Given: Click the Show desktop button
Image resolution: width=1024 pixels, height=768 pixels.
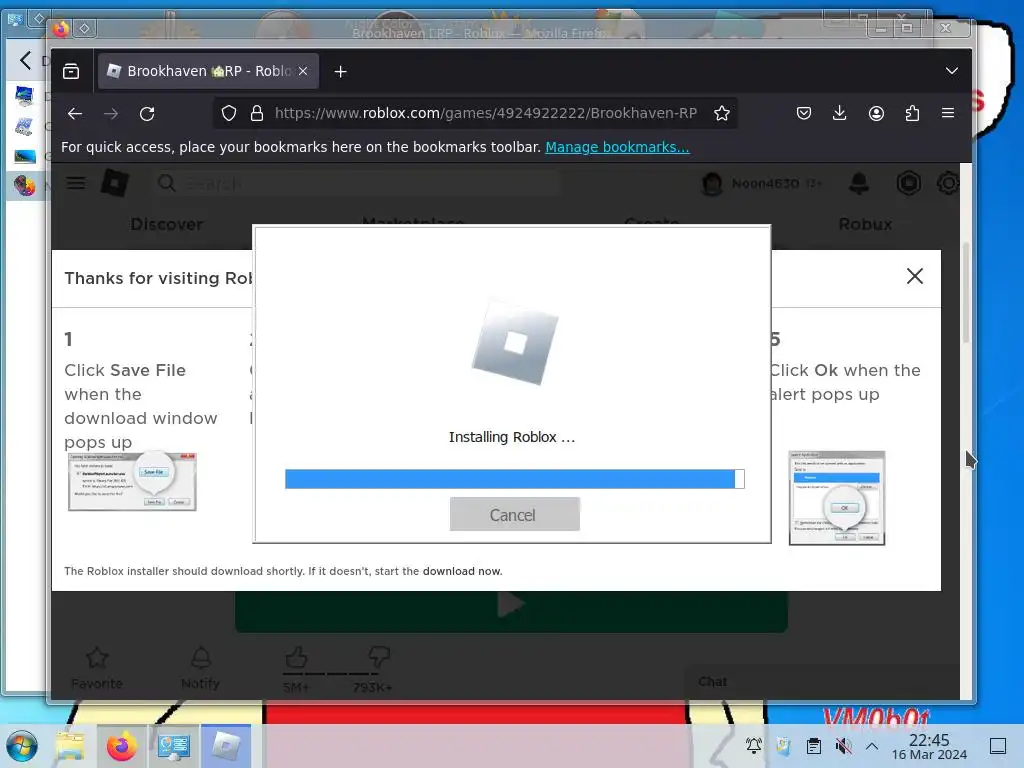Looking at the screenshot, I should 998,746.
